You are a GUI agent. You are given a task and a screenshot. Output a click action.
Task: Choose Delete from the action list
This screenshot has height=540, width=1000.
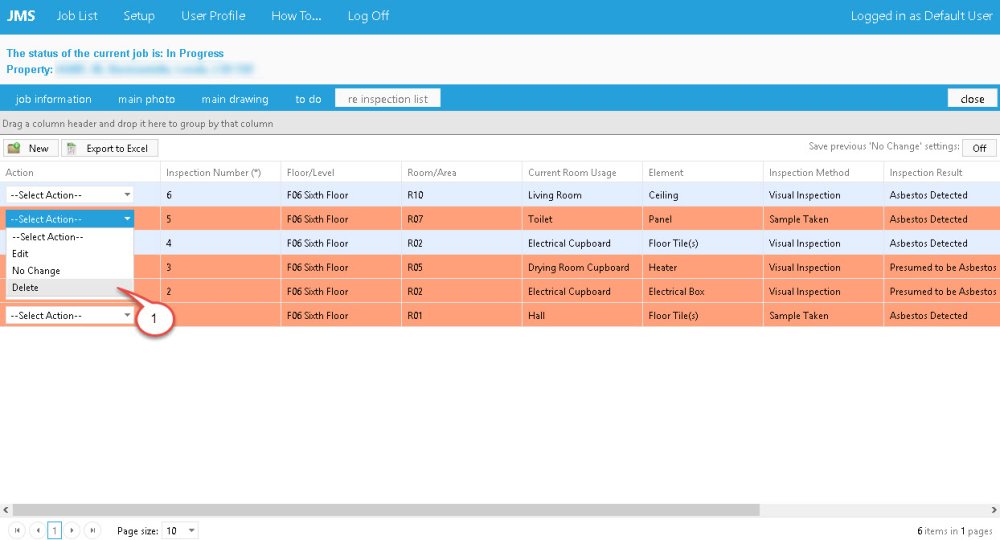coord(70,288)
